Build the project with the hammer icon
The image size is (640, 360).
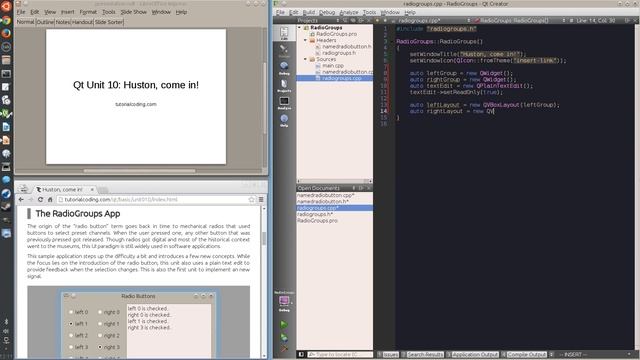pos(284,349)
